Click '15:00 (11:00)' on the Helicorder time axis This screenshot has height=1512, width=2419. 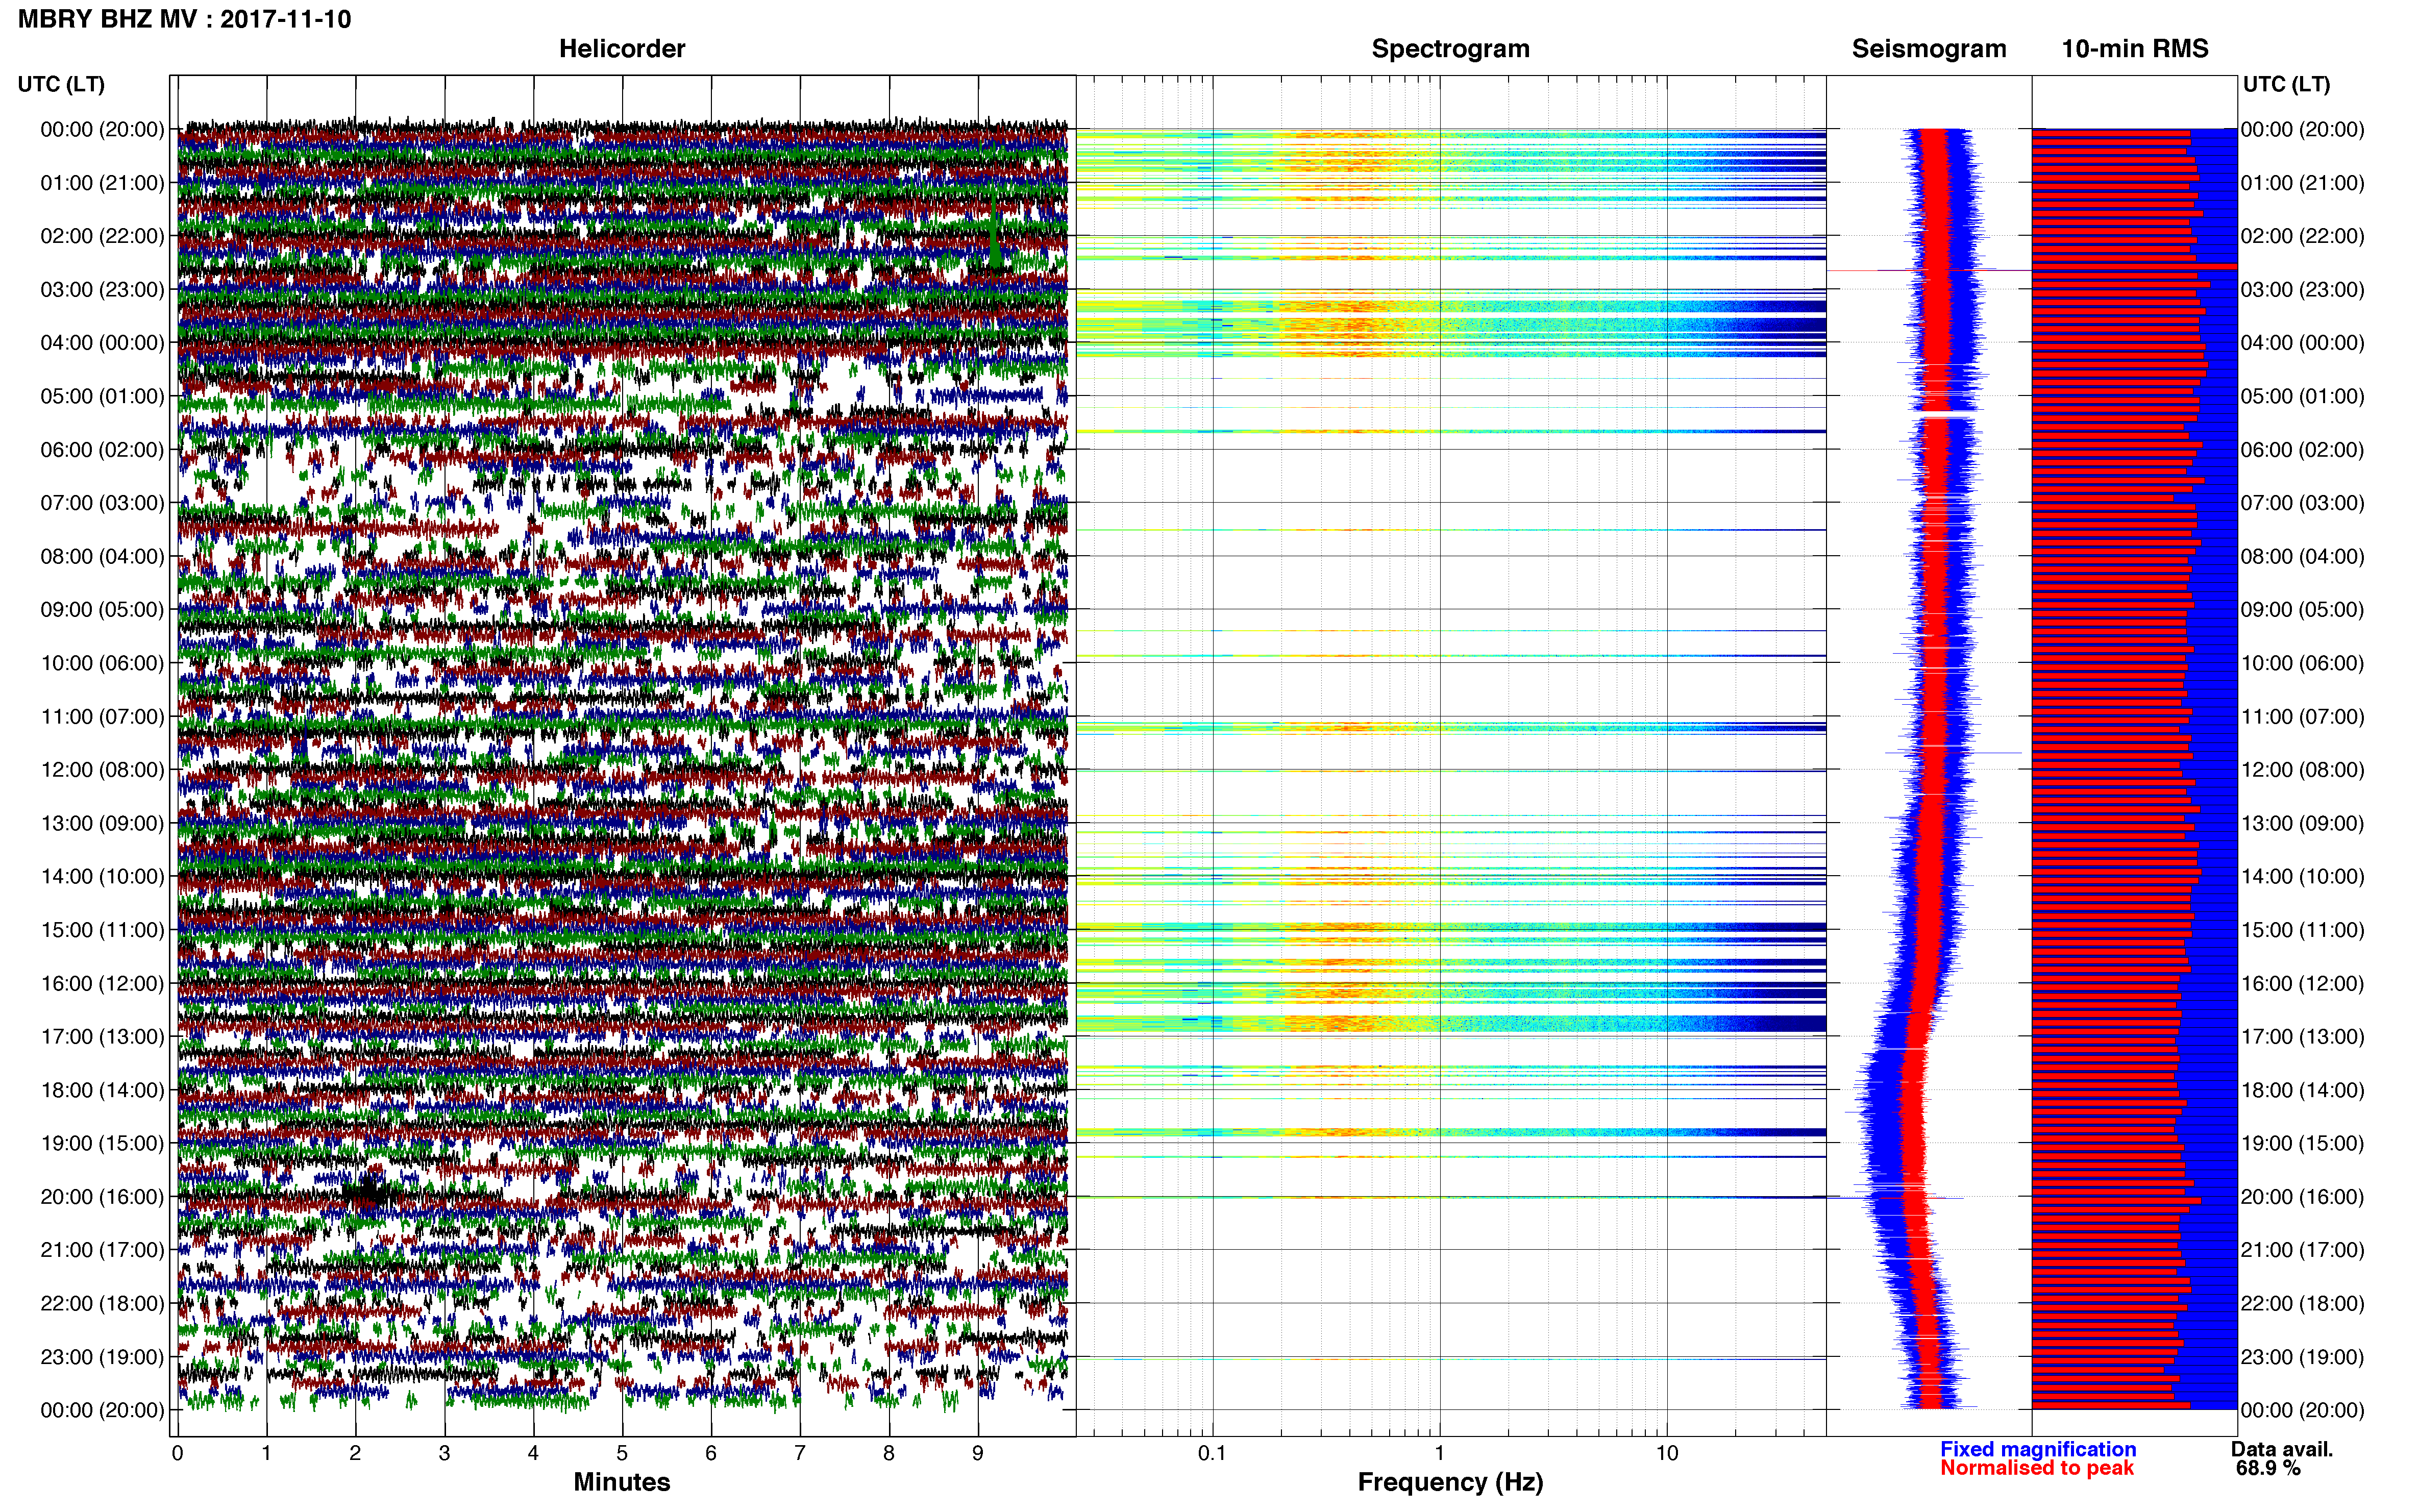tap(102, 930)
